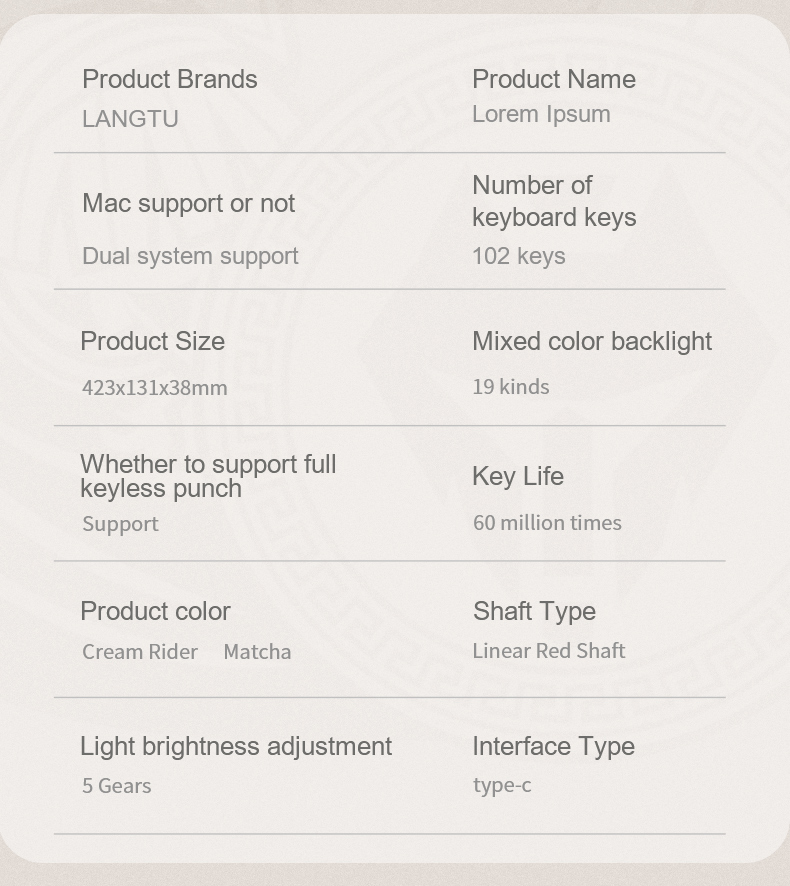Click the Key Life label
The image size is (790, 886).
click(x=517, y=476)
